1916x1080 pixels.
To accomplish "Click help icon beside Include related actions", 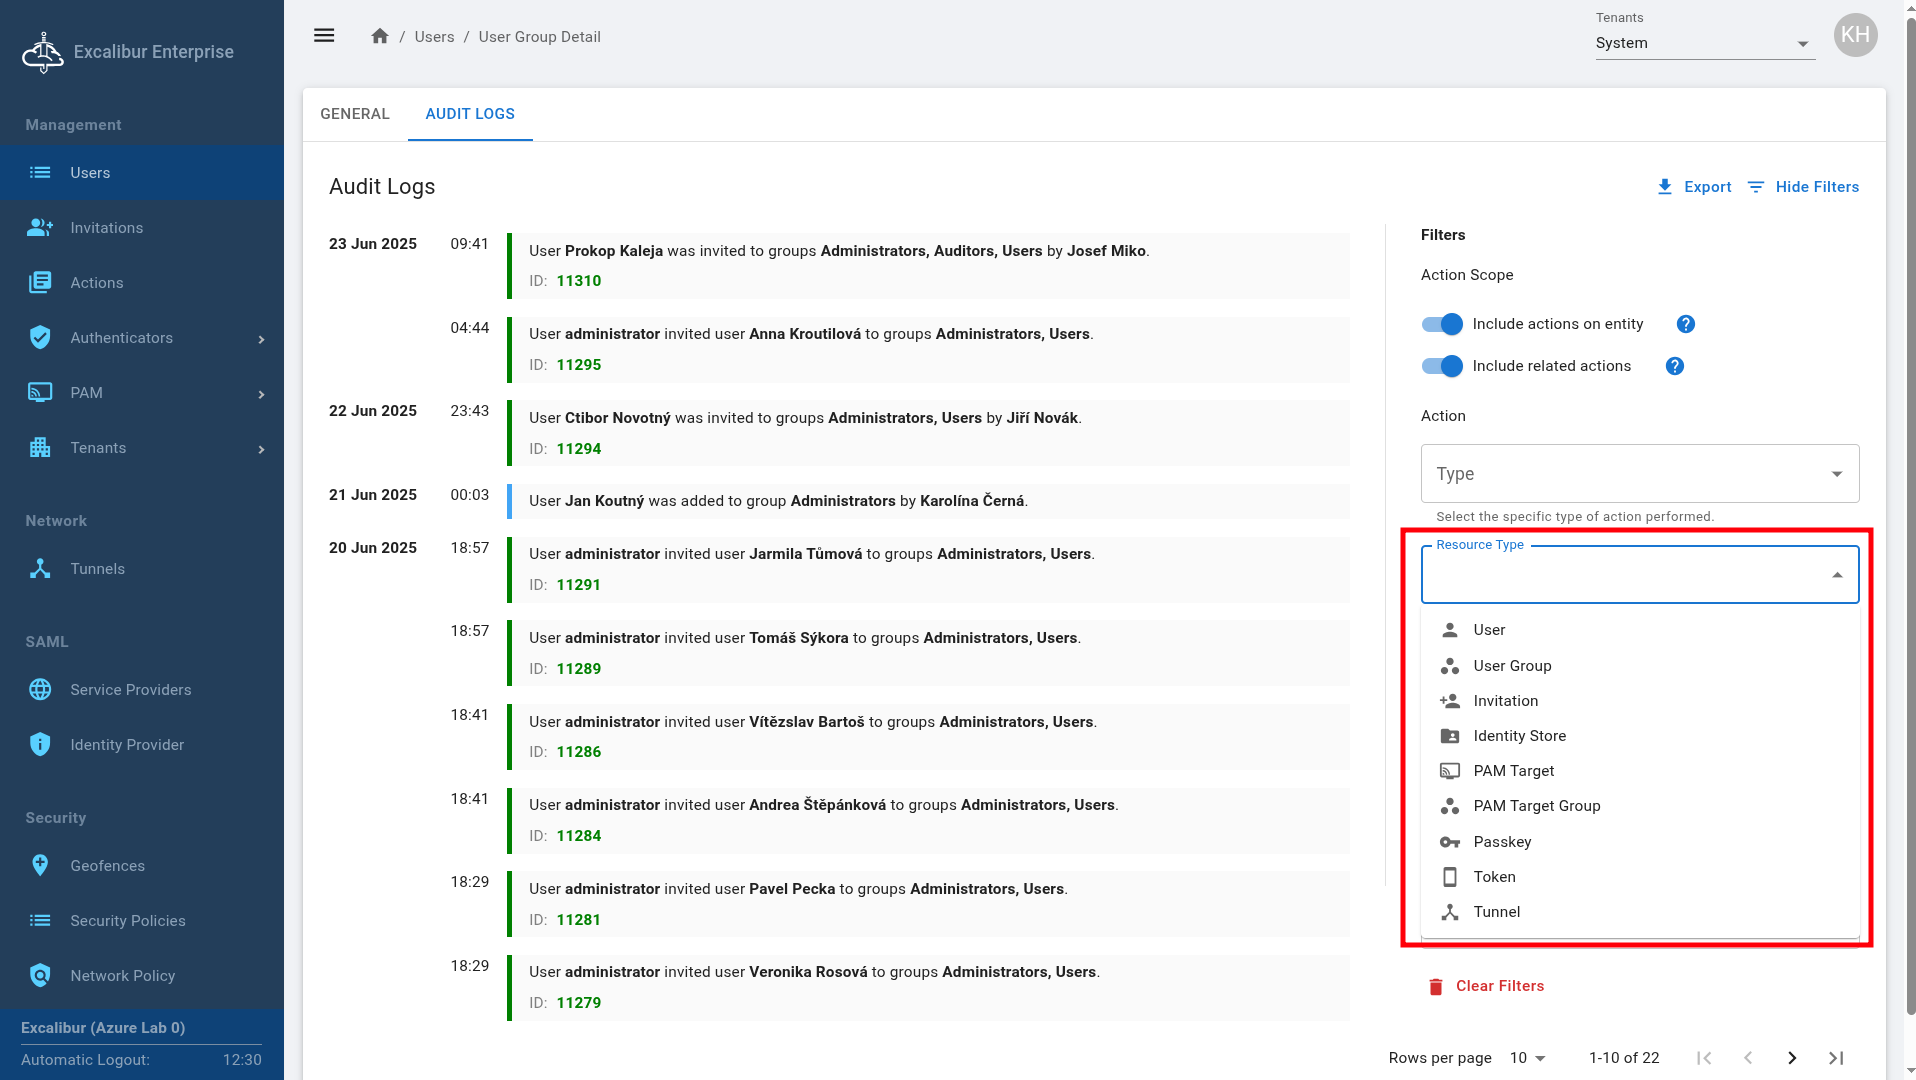I will click(x=1674, y=366).
